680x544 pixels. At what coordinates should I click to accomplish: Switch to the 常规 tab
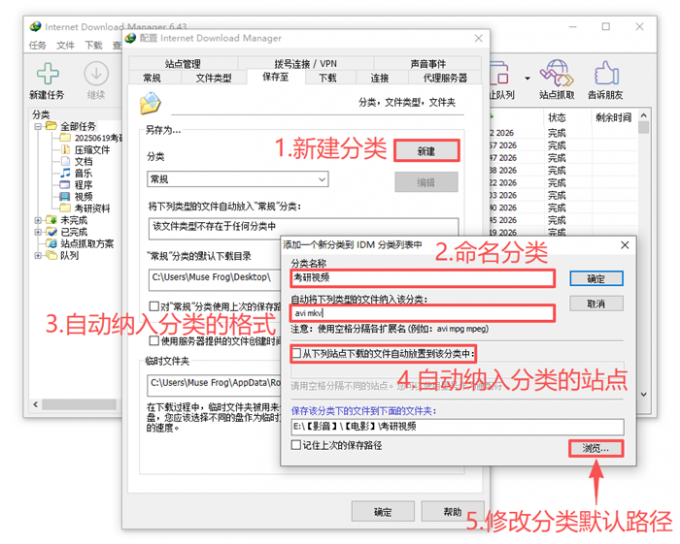click(x=152, y=78)
